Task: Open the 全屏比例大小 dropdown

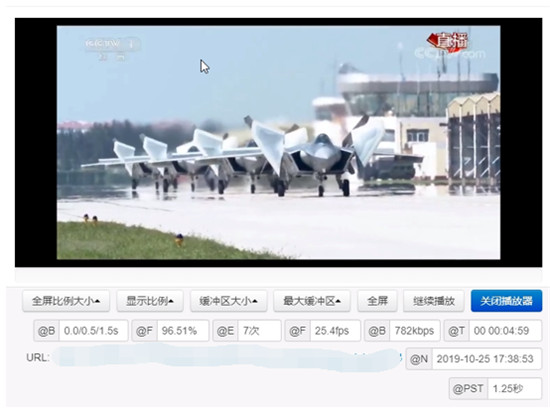Action: click(x=66, y=301)
